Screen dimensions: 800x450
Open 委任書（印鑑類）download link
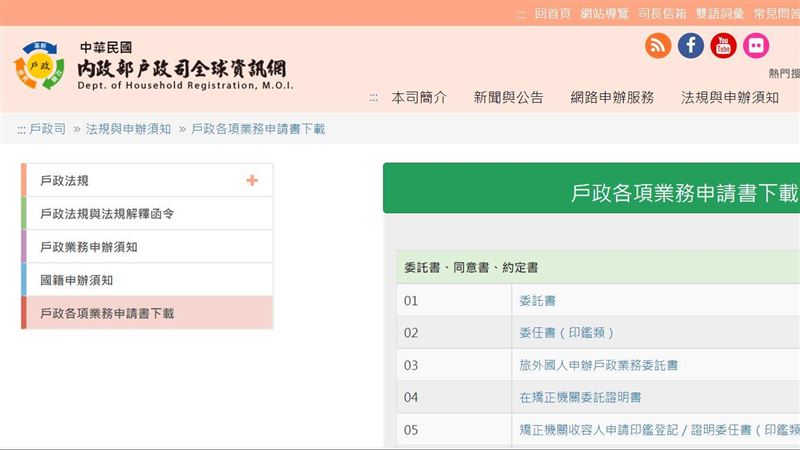[x=566, y=333]
